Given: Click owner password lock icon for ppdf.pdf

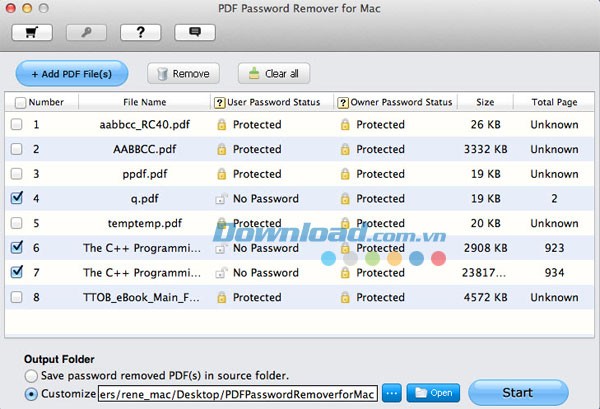Looking at the screenshot, I should (345, 174).
